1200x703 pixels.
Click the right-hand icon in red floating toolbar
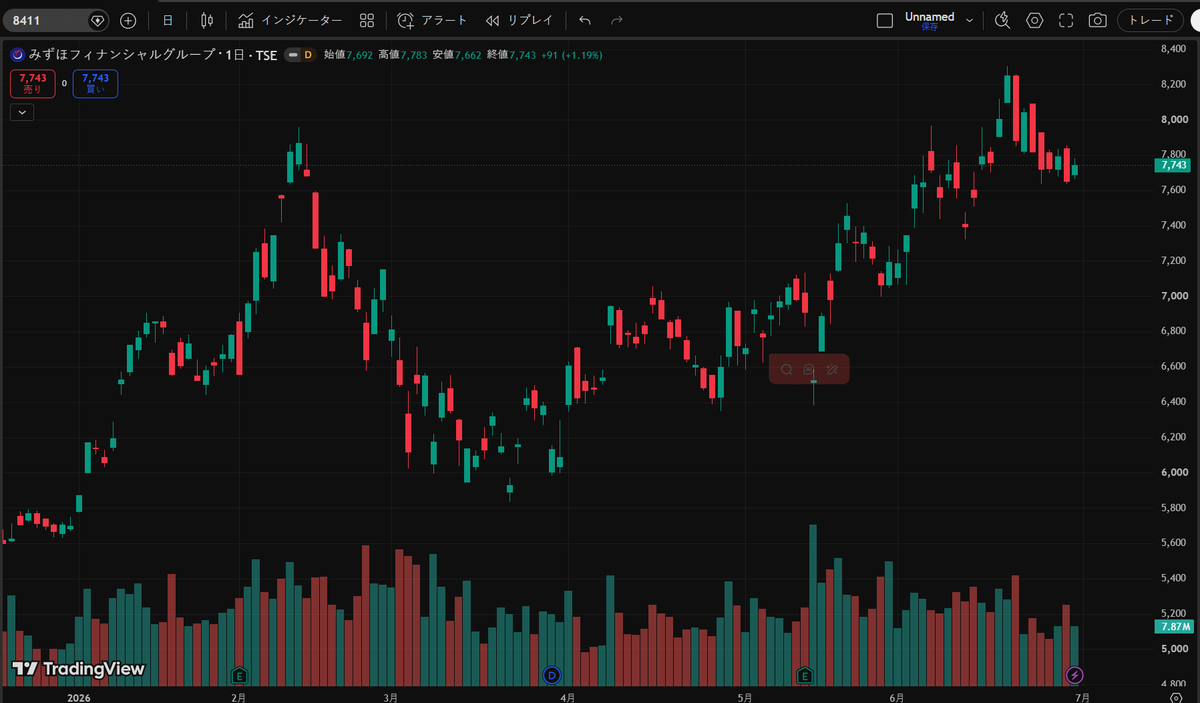832,370
